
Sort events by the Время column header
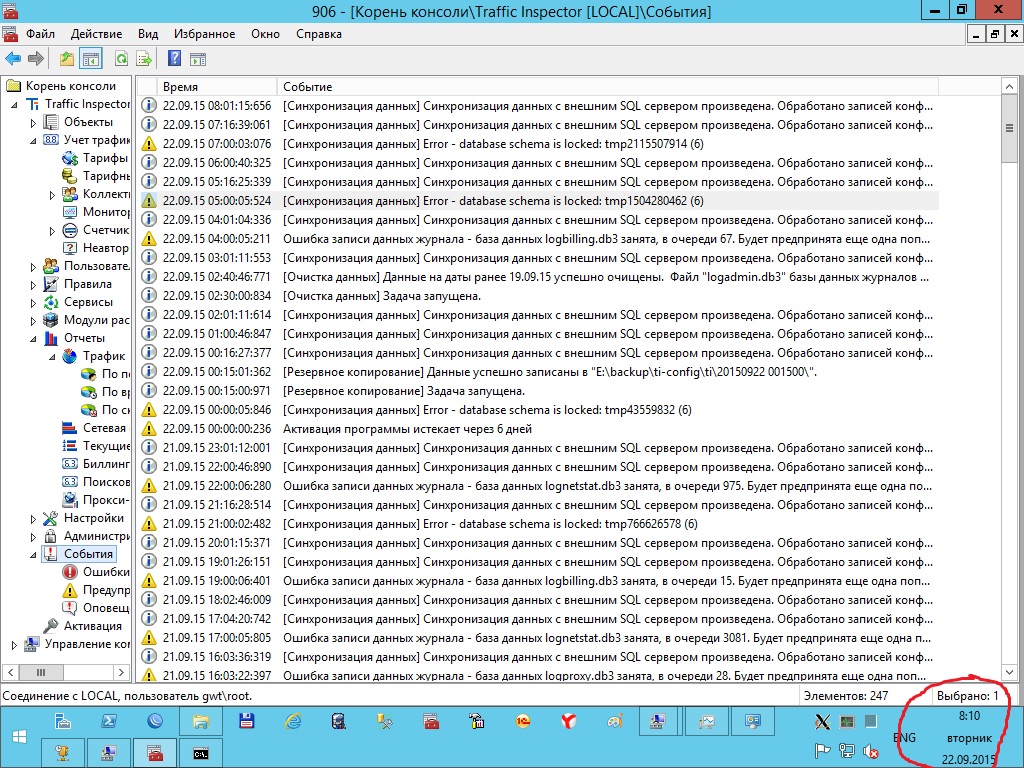click(217, 86)
